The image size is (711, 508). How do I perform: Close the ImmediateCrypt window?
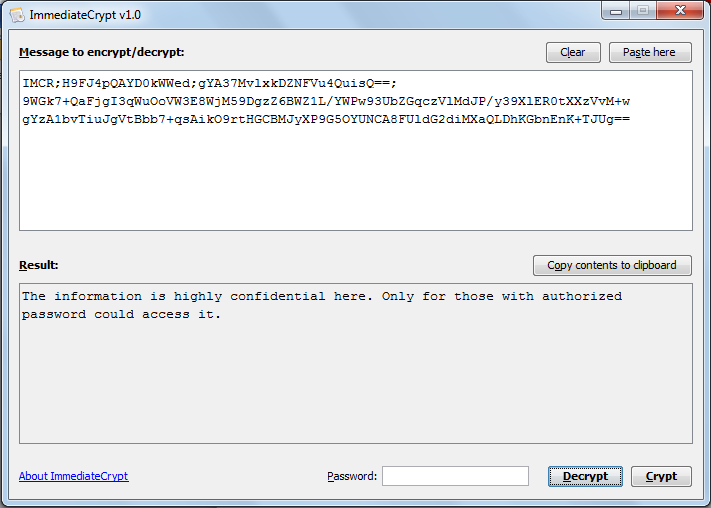point(678,11)
